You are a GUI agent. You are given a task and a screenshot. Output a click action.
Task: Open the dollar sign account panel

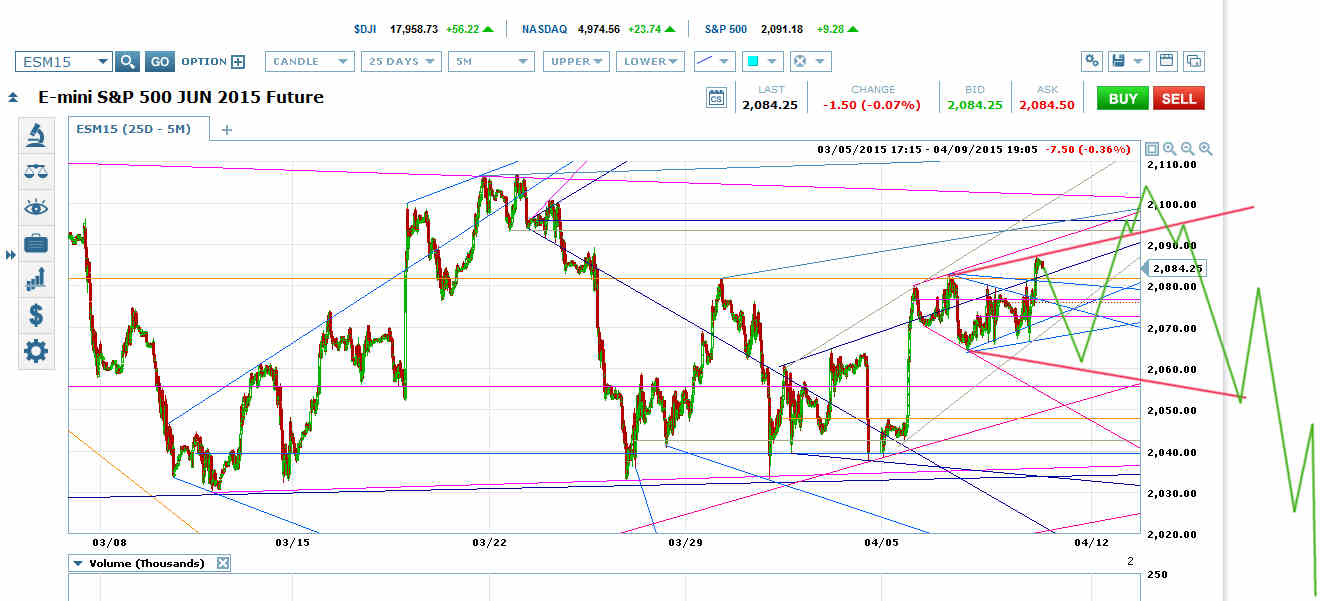(x=36, y=316)
